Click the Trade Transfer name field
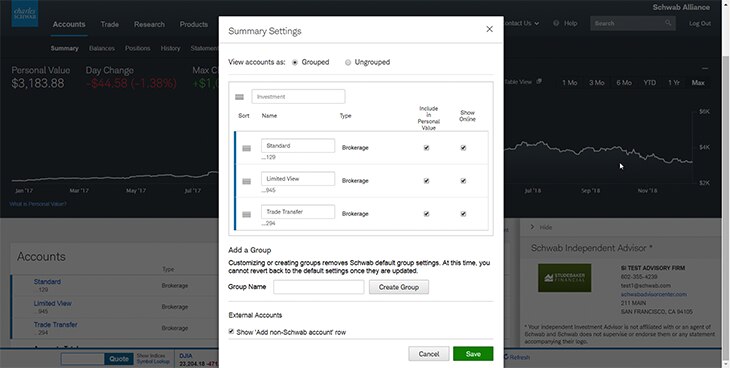730x368 pixels. click(298, 212)
